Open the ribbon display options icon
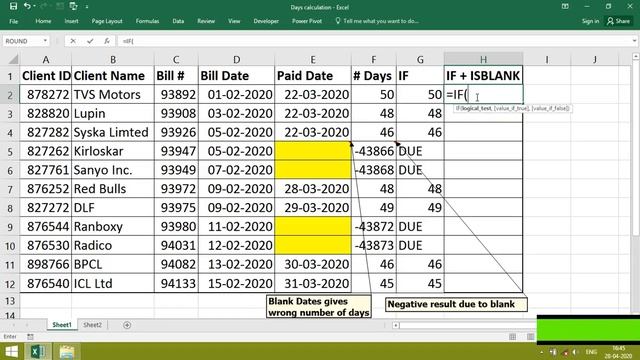 (x=565, y=7)
